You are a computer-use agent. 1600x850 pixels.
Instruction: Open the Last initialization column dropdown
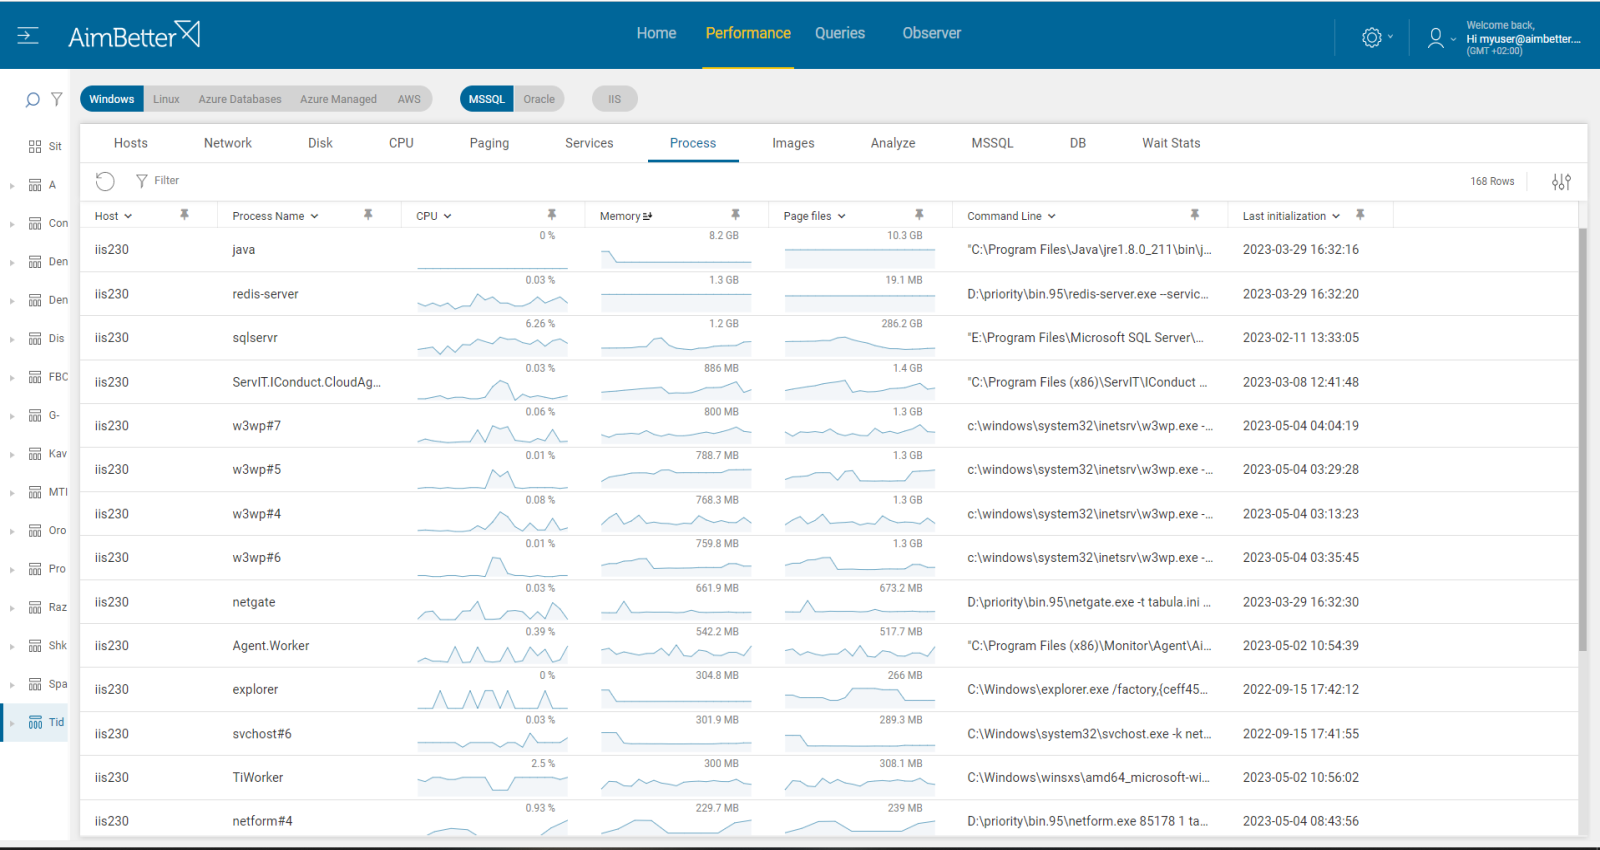pyautogui.click(x=1336, y=217)
